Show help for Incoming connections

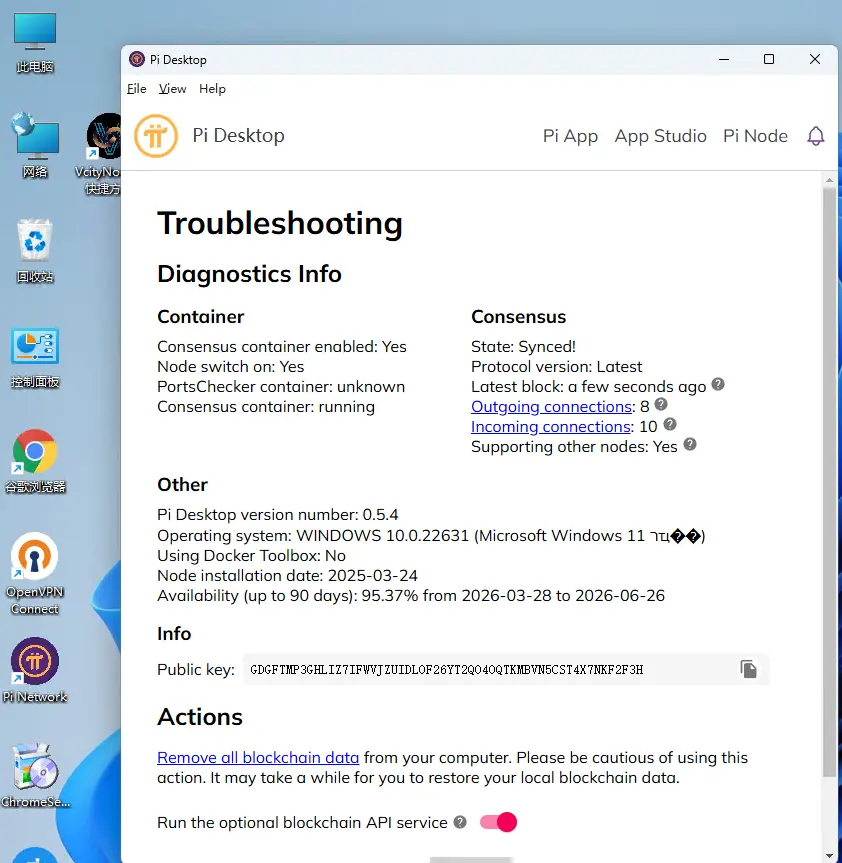point(670,424)
